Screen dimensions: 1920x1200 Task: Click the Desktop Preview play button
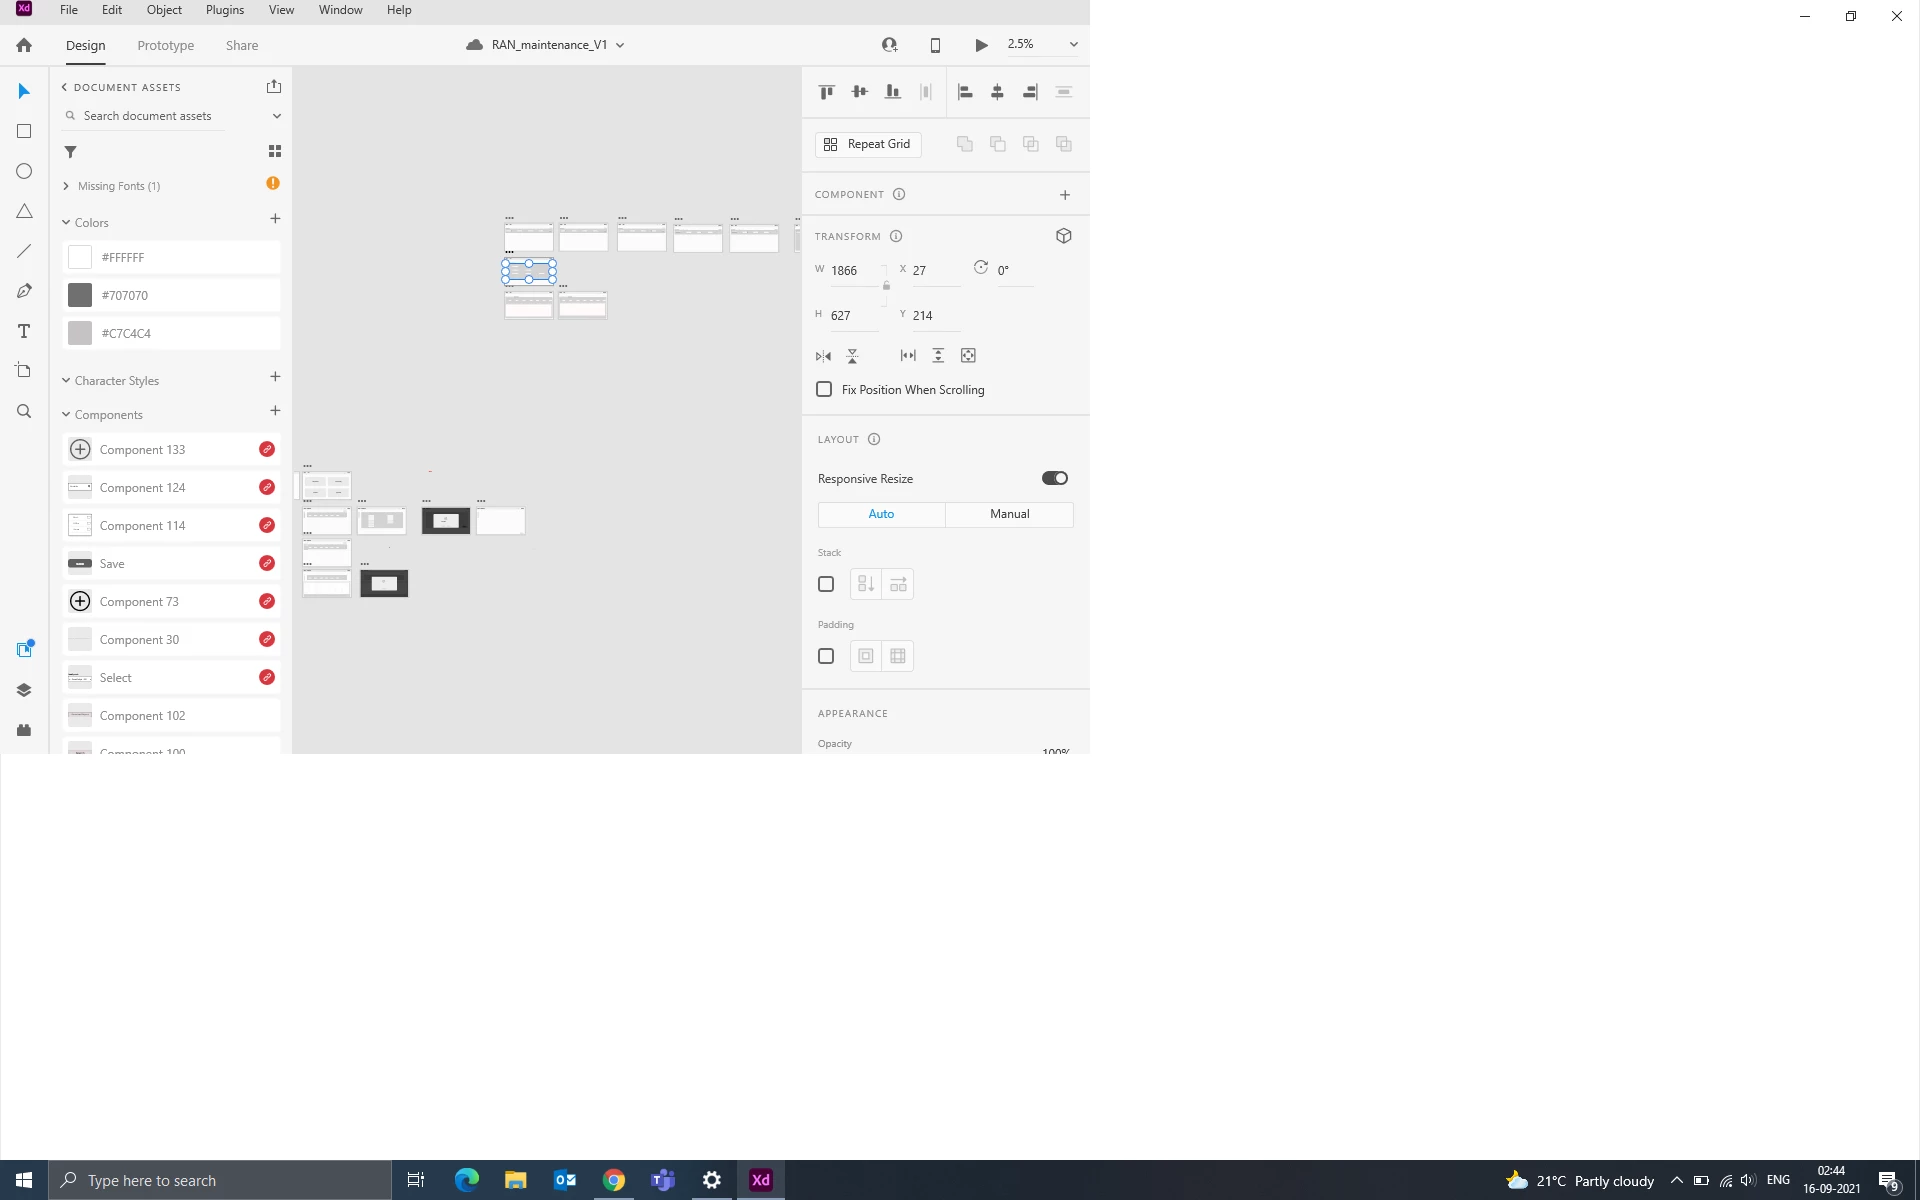[x=981, y=45]
